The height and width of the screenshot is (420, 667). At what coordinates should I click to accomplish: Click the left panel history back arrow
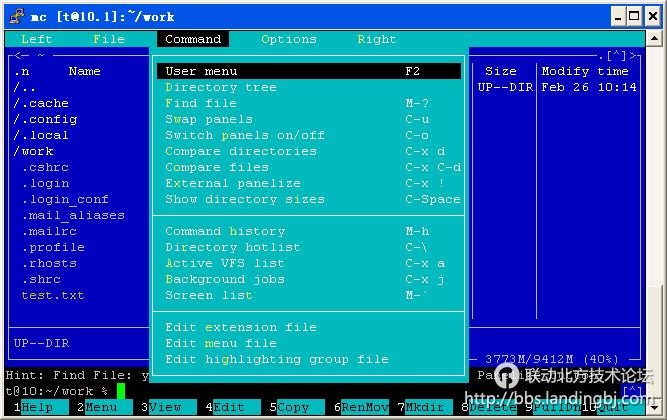click(17, 56)
